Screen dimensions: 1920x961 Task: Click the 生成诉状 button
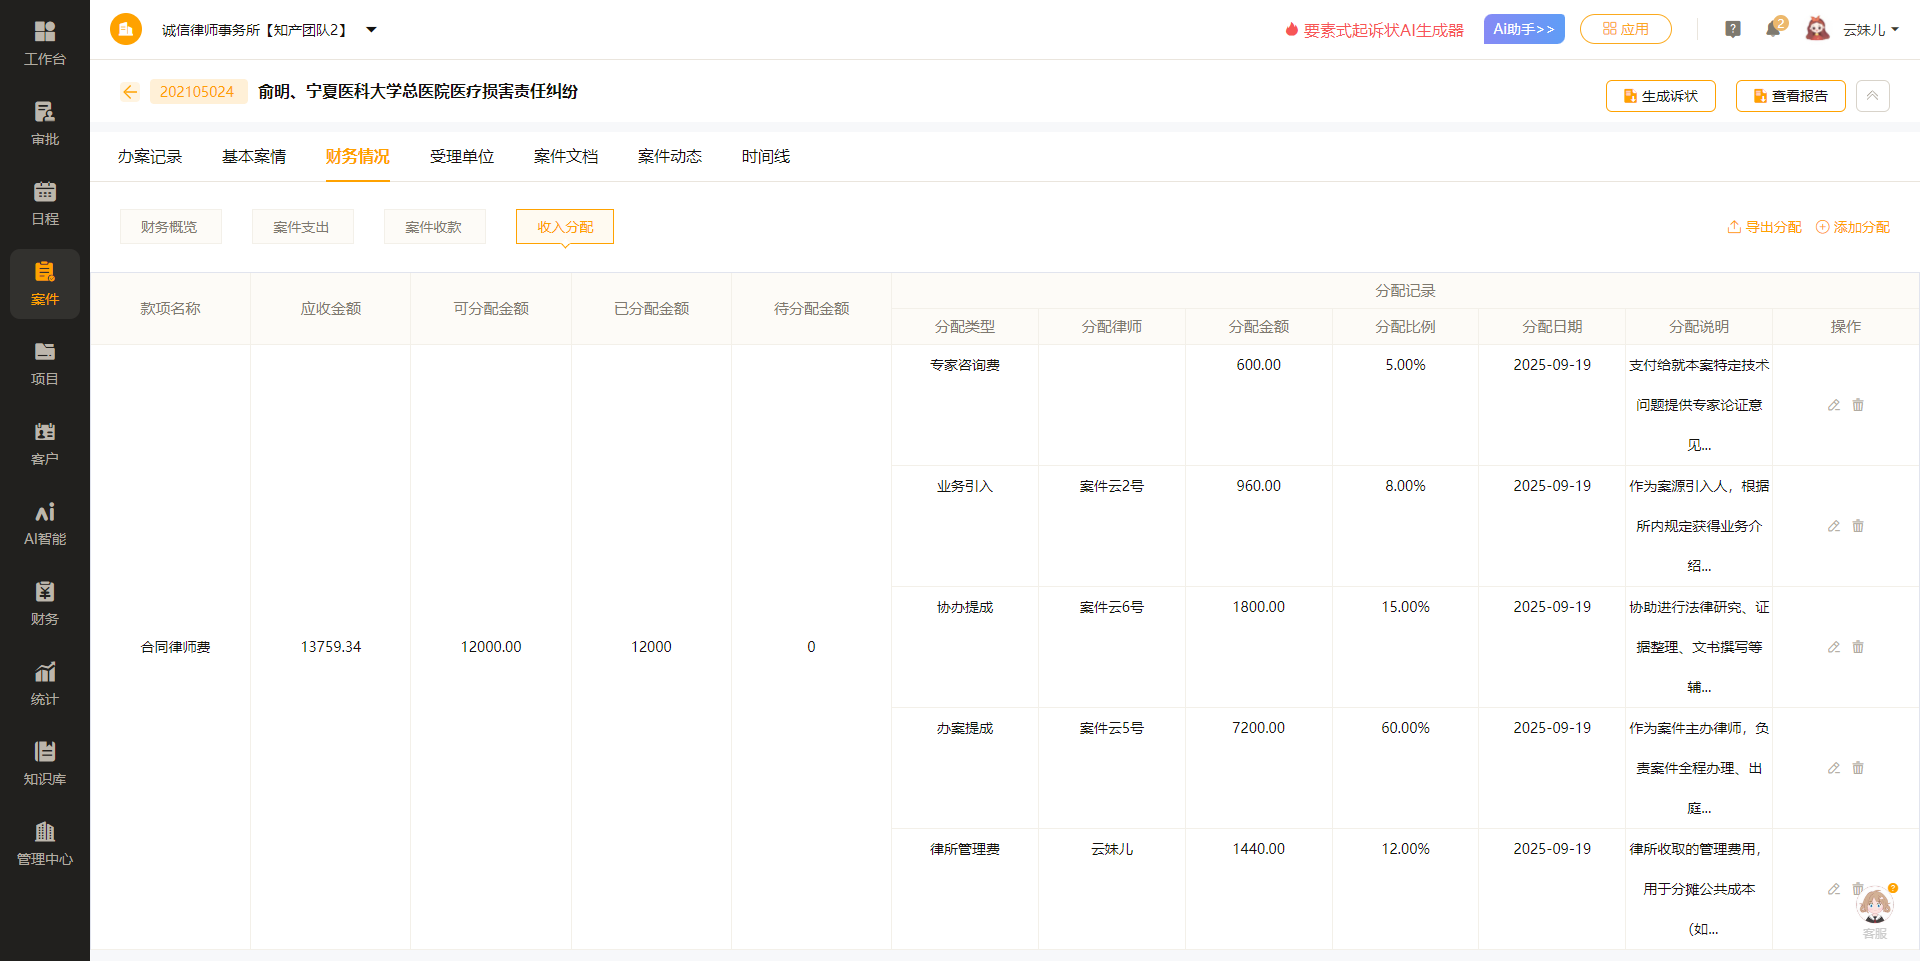(x=1660, y=96)
